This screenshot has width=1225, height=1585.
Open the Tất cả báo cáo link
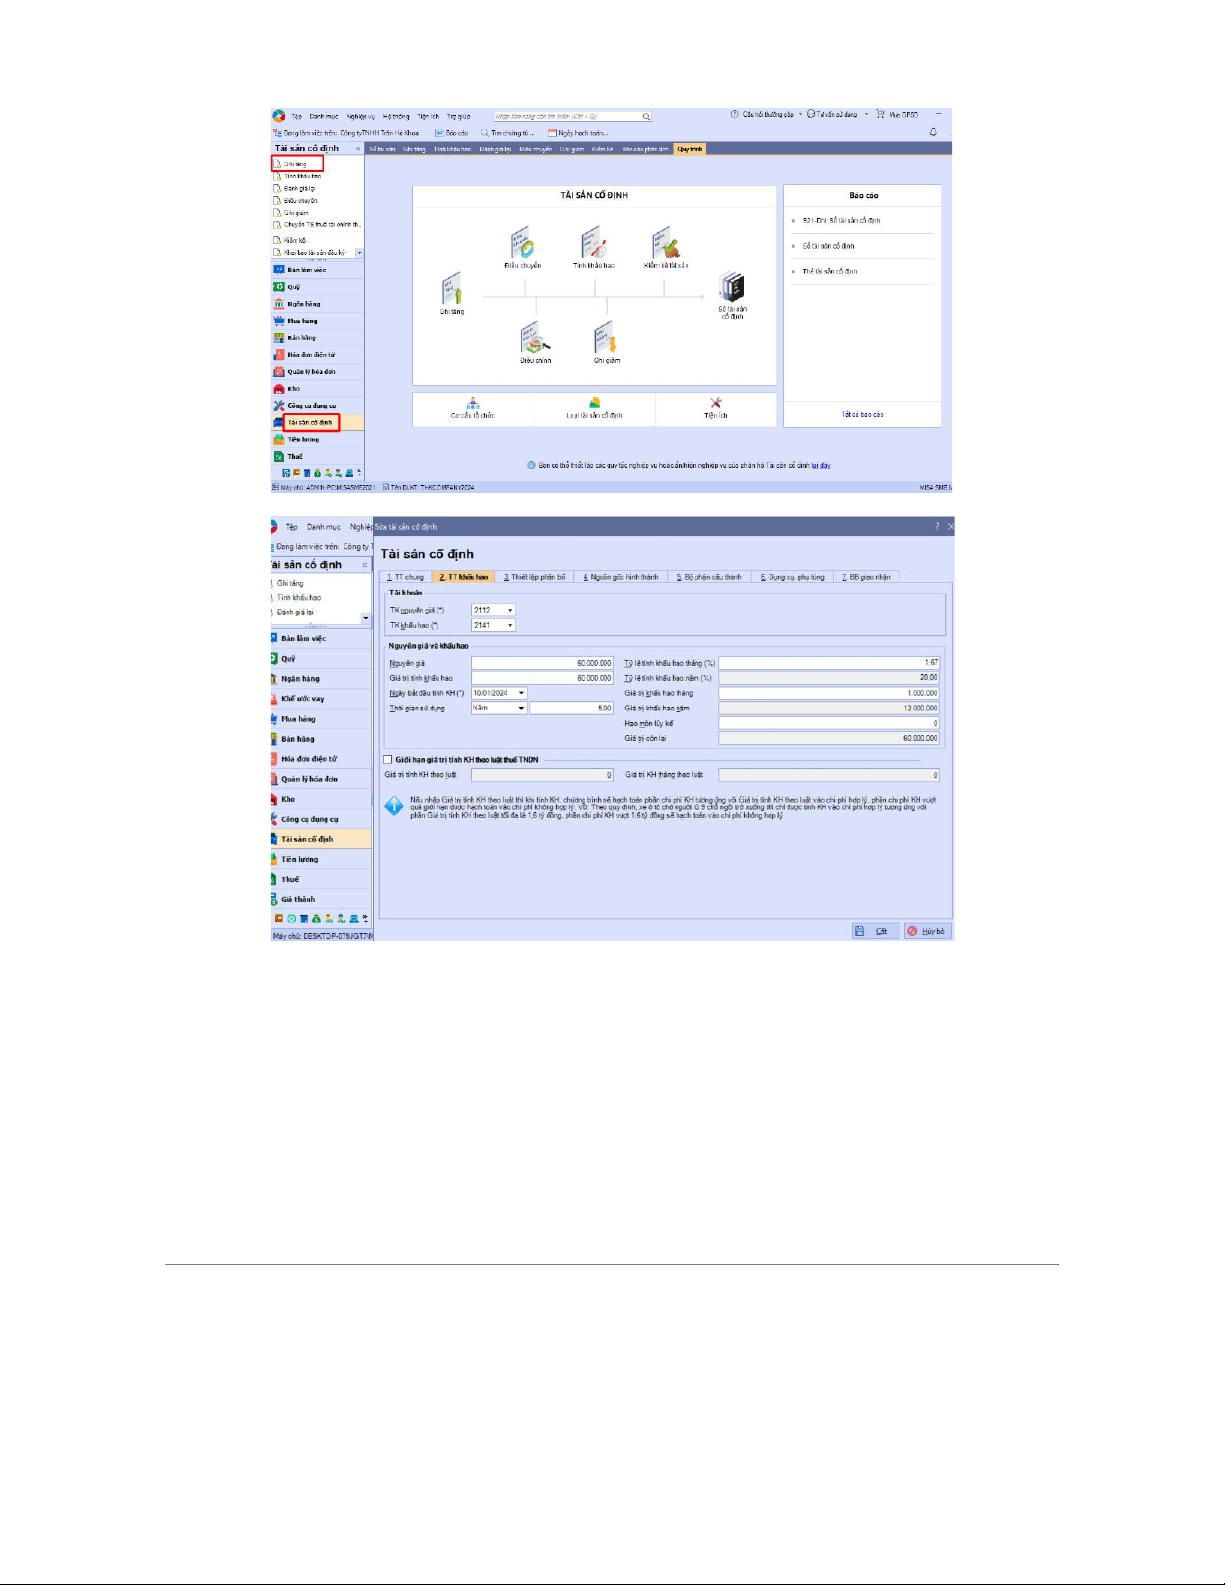tap(862, 414)
